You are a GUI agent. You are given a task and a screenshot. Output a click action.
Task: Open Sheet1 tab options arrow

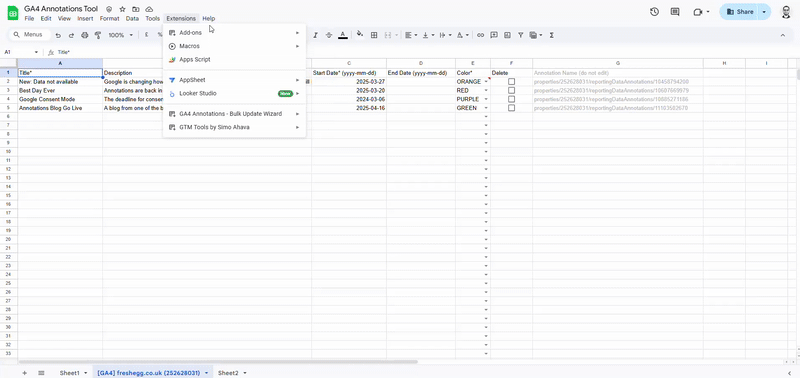85,373
